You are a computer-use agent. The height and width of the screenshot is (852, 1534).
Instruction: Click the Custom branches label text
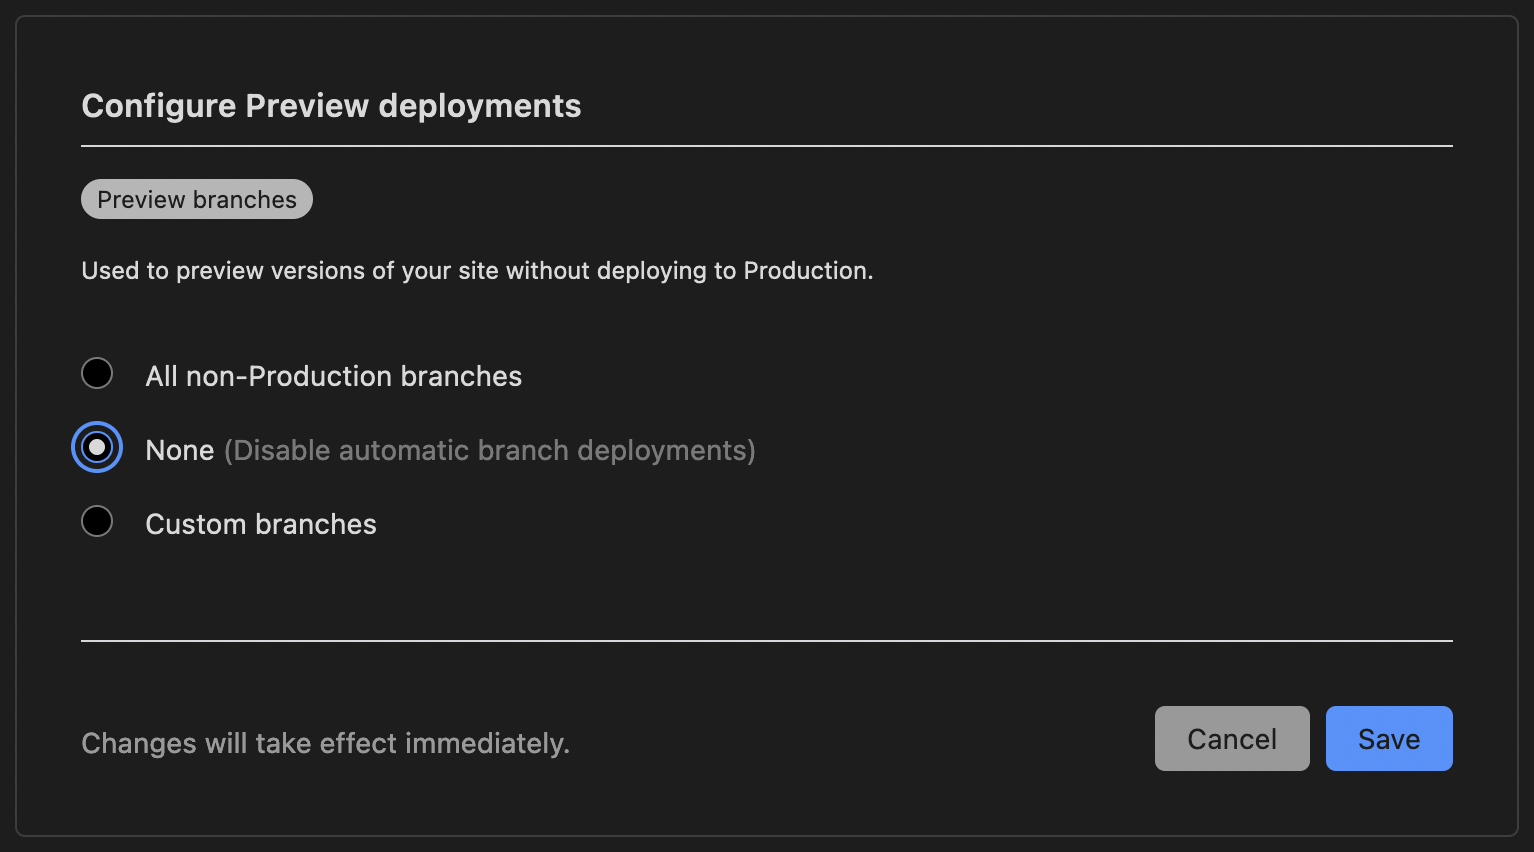pyautogui.click(x=261, y=523)
